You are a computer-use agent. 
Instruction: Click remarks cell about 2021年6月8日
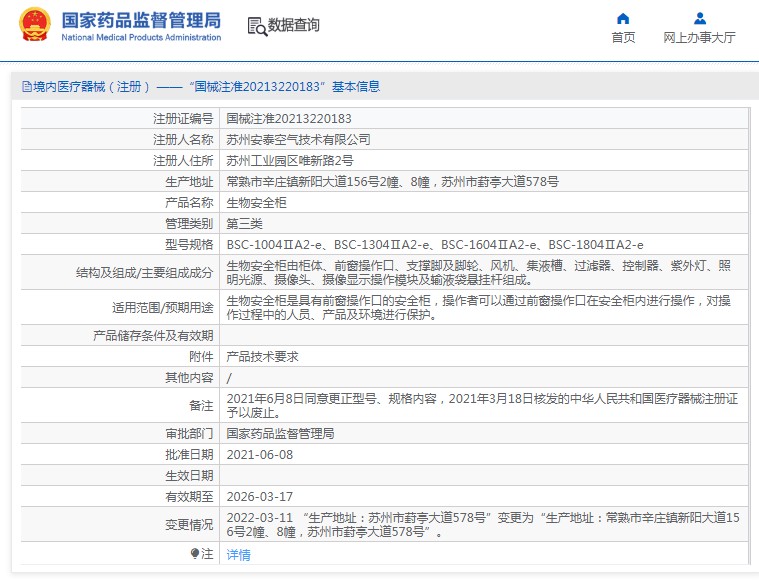(x=484, y=405)
